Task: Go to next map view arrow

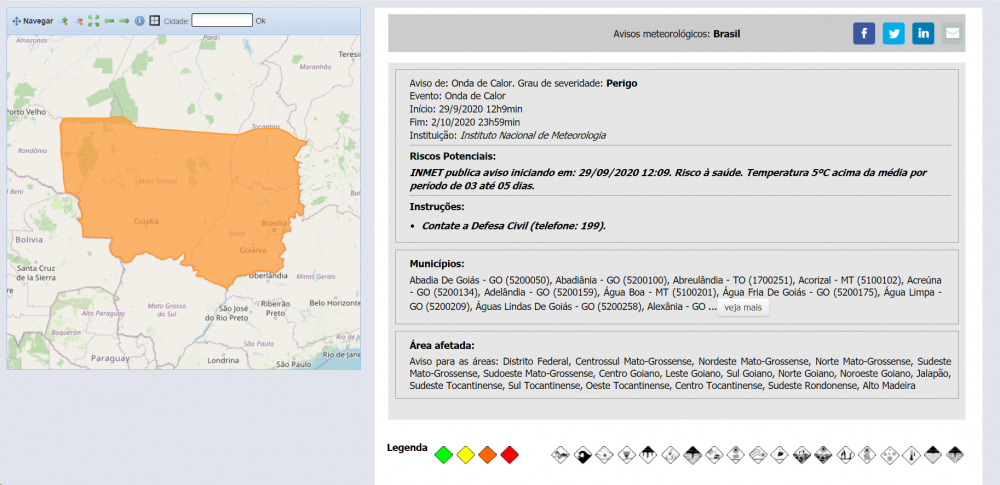Action: [x=124, y=20]
